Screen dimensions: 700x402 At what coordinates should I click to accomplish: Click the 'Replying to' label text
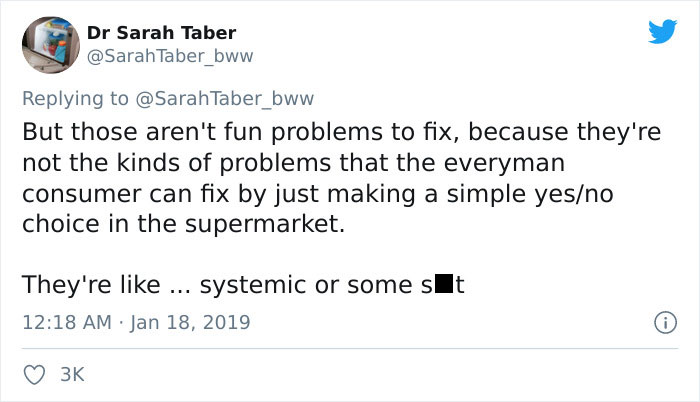[x=75, y=99]
